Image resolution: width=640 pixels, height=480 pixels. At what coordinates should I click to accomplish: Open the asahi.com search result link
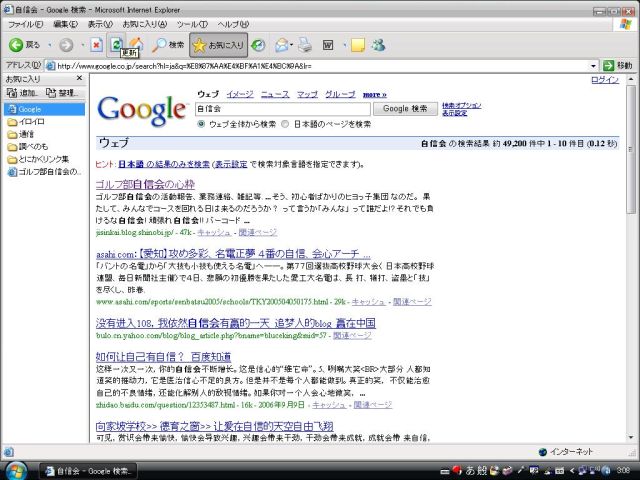(233, 254)
